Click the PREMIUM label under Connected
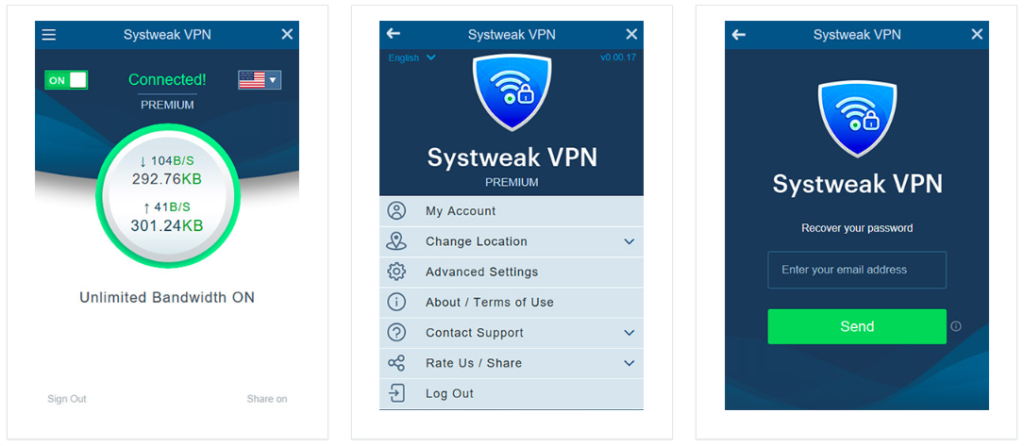Image resolution: width=1024 pixels, height=446 pixels. (x=167, y=104)
